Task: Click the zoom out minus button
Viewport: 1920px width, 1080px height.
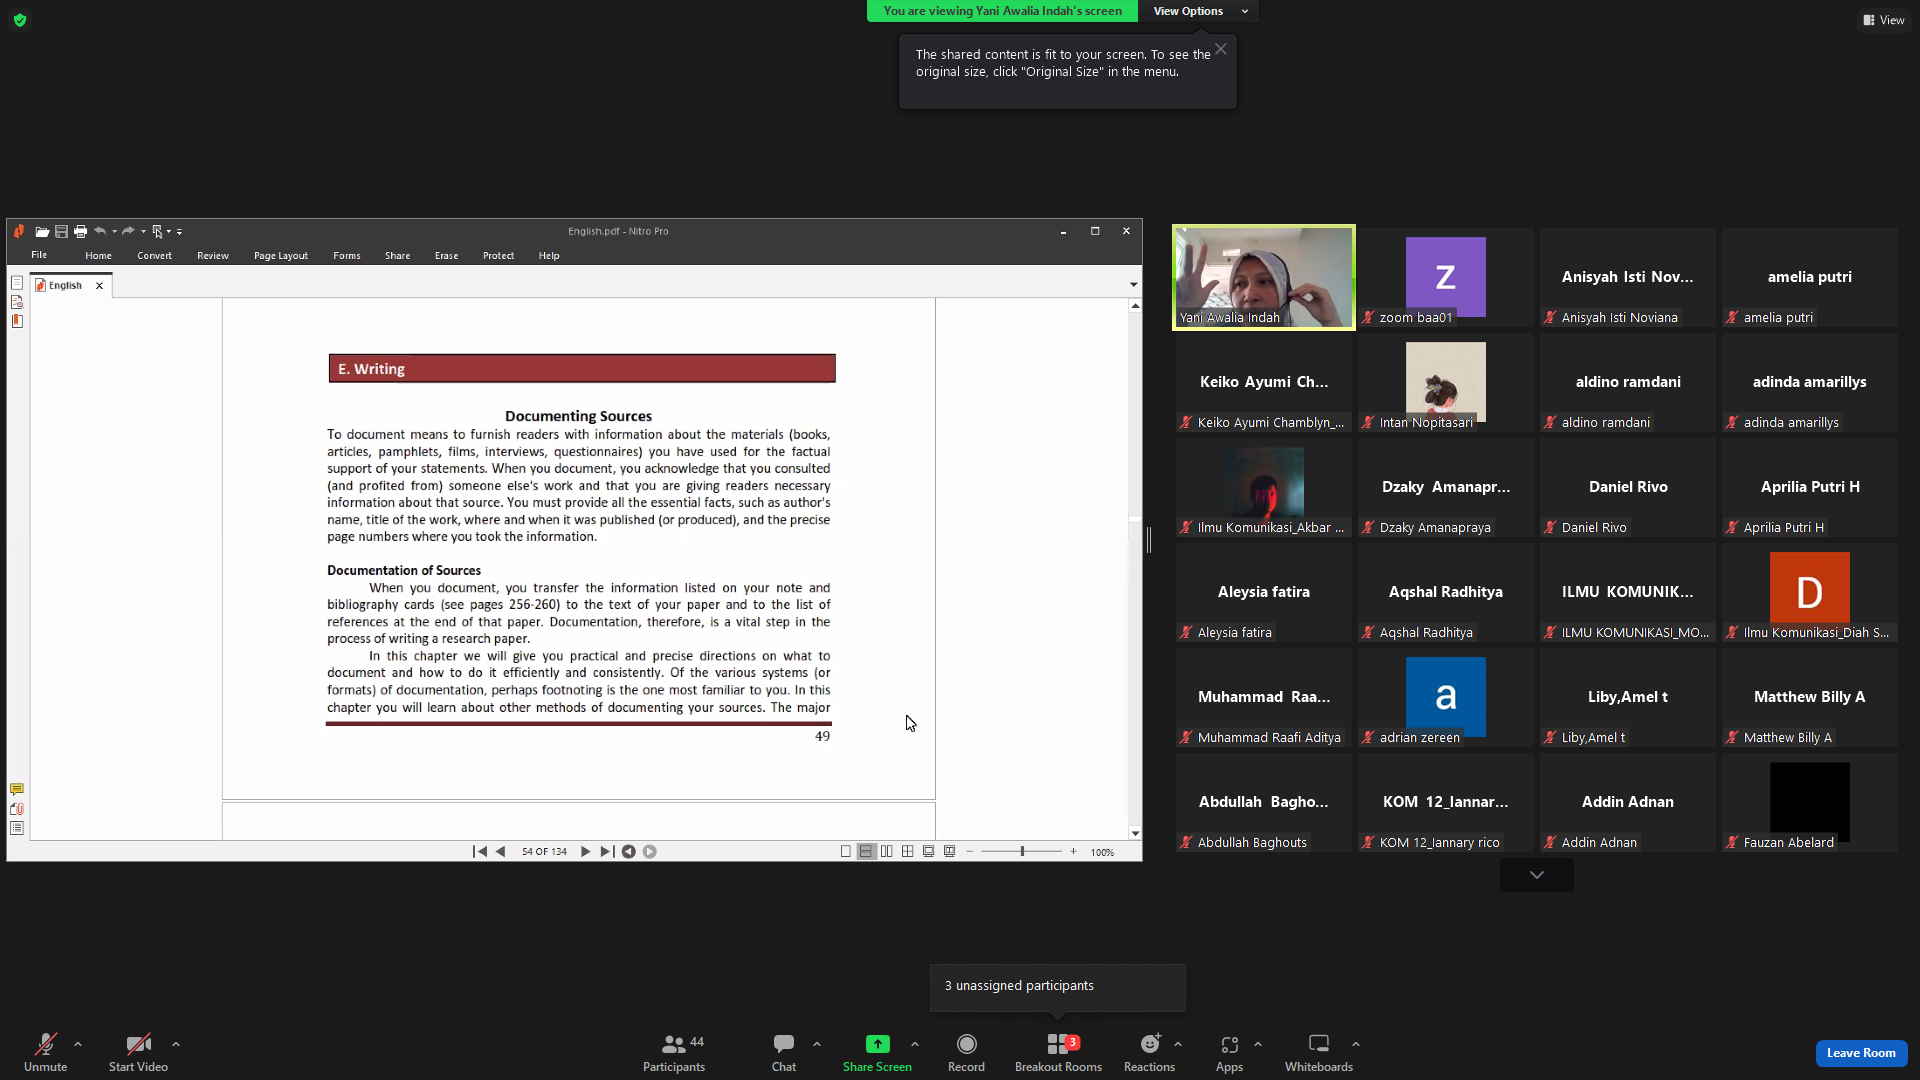Action: 970,852
